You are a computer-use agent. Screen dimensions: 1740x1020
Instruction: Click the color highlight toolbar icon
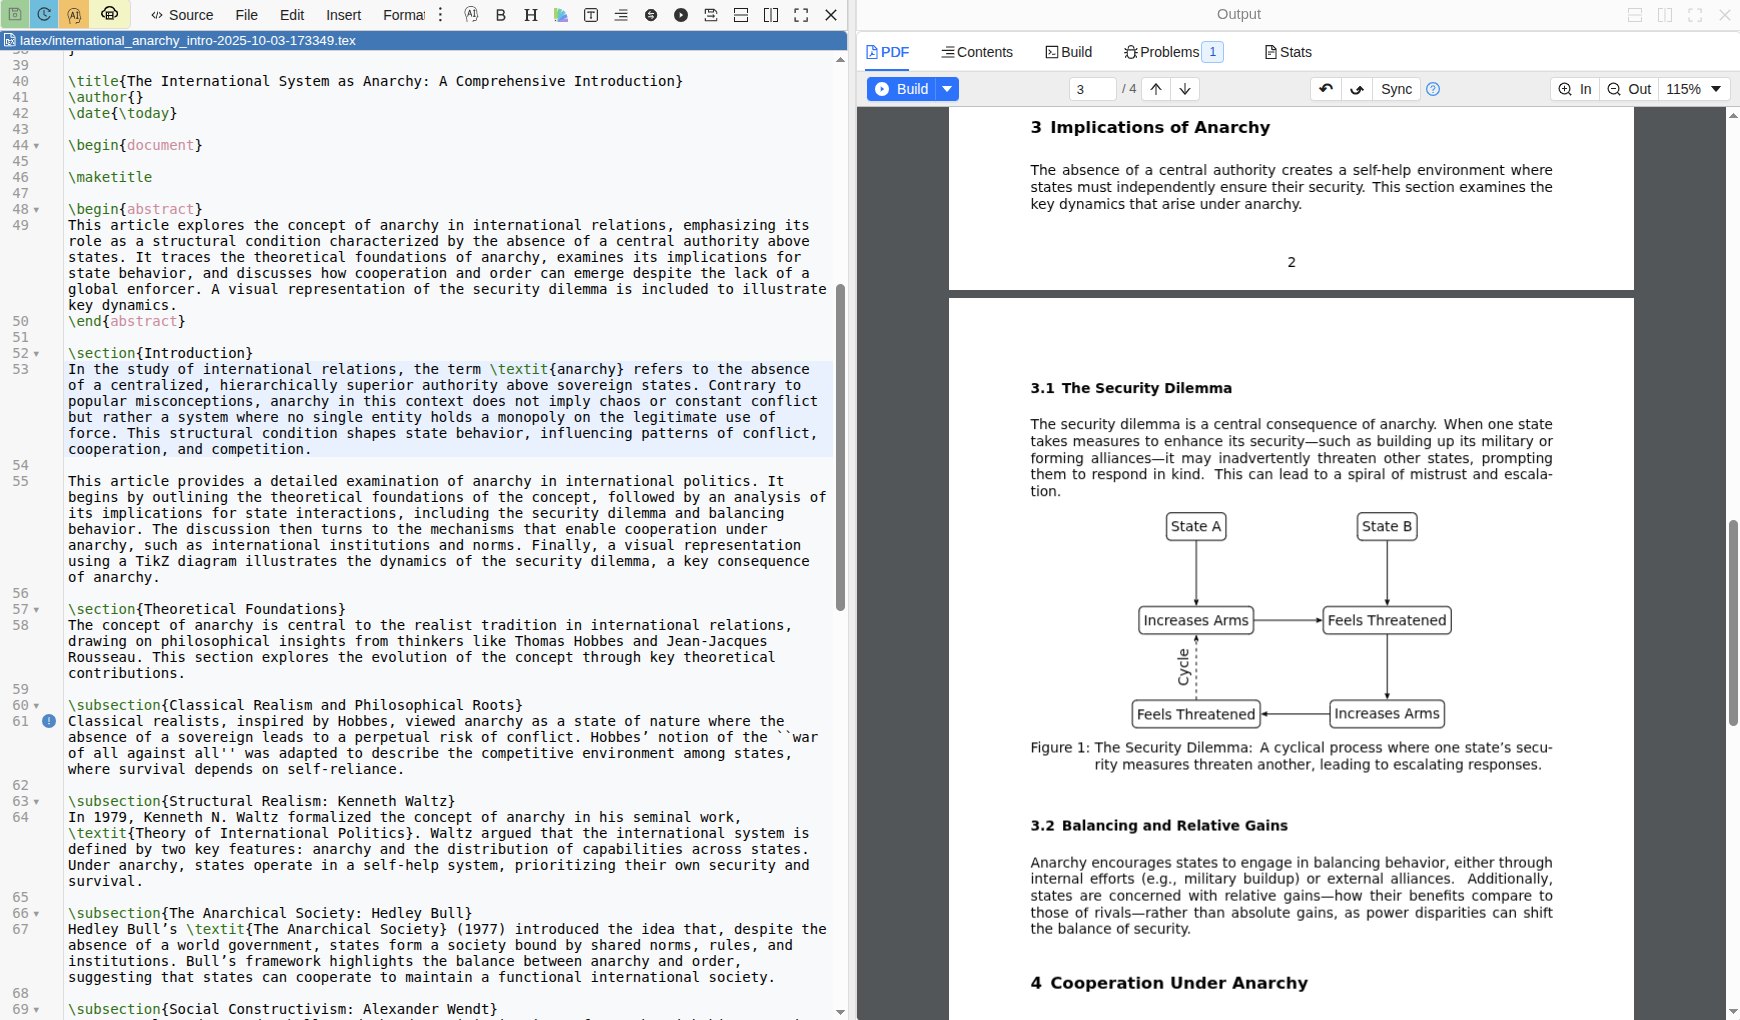[x=560, y=15]
